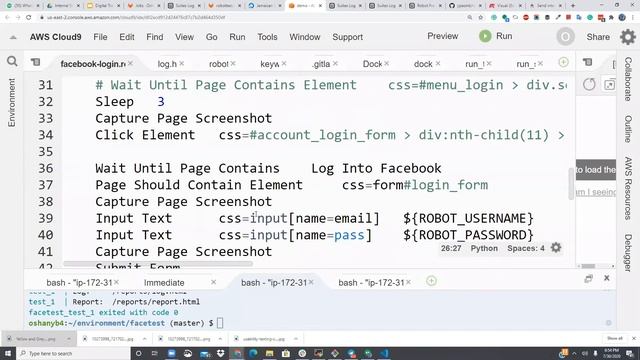Bookmark this page with the star icon
640x360 pixels.
[x=480, y=18]
